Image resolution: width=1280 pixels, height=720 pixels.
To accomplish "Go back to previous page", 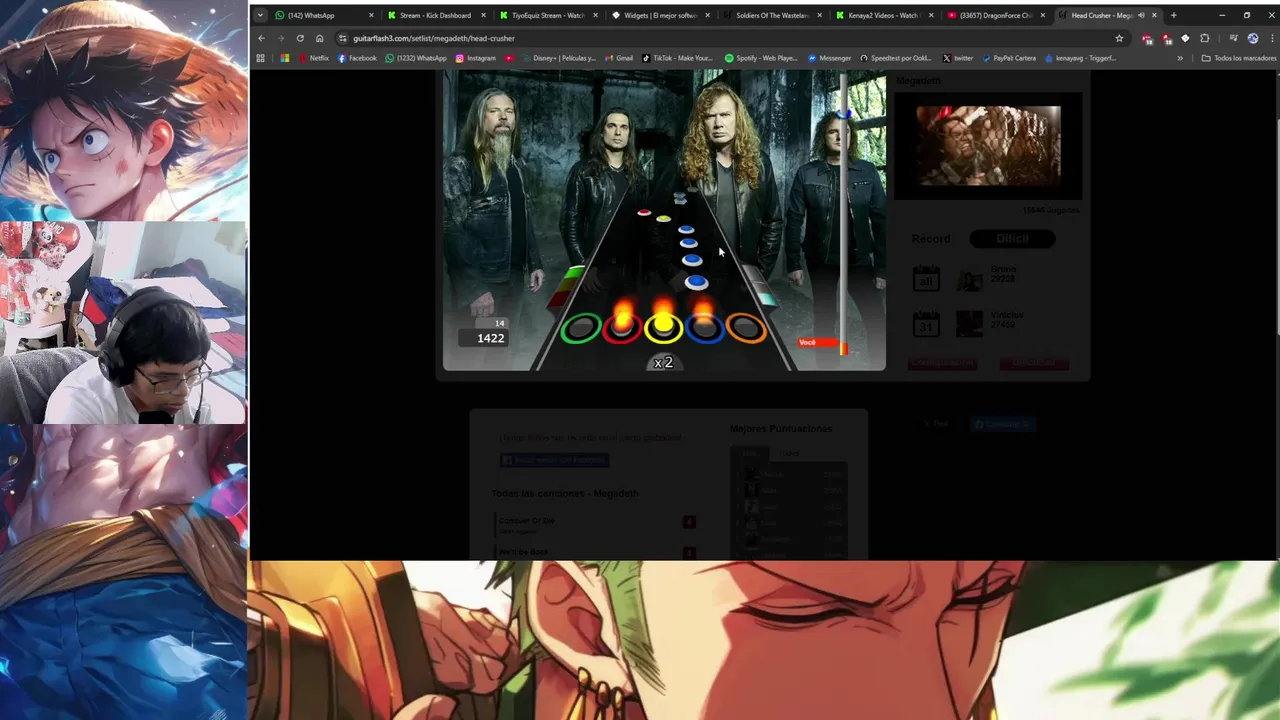I will tap(261, 38).
